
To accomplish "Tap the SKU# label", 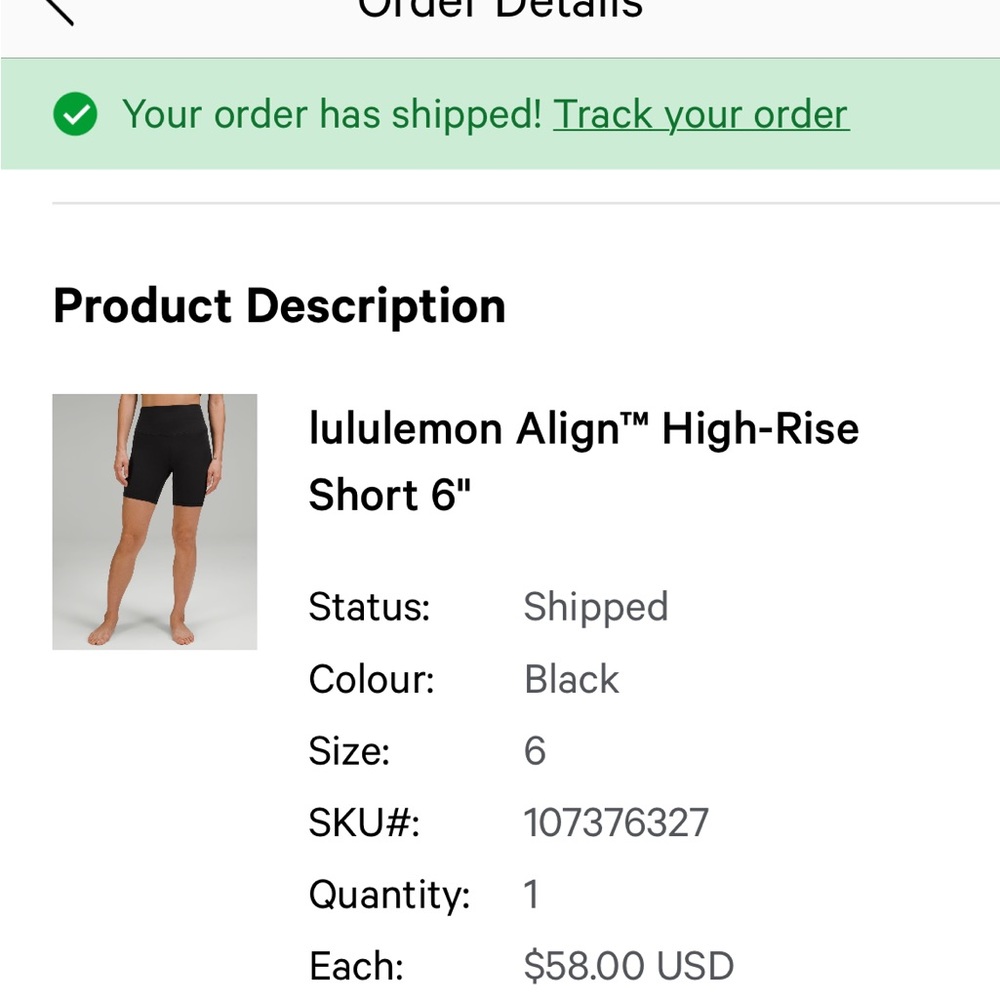I will point(364,822).
